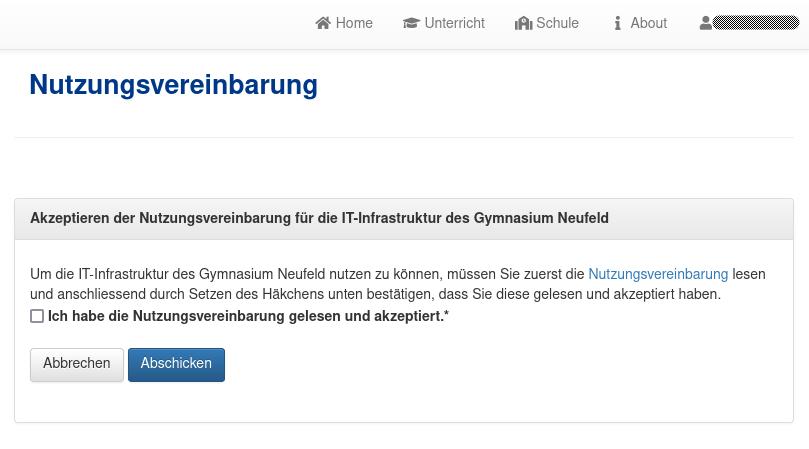Click the house icon beside Home
The width and height of the screenshot is (809, 449).
pyautogui.click(x=323, y=23)
